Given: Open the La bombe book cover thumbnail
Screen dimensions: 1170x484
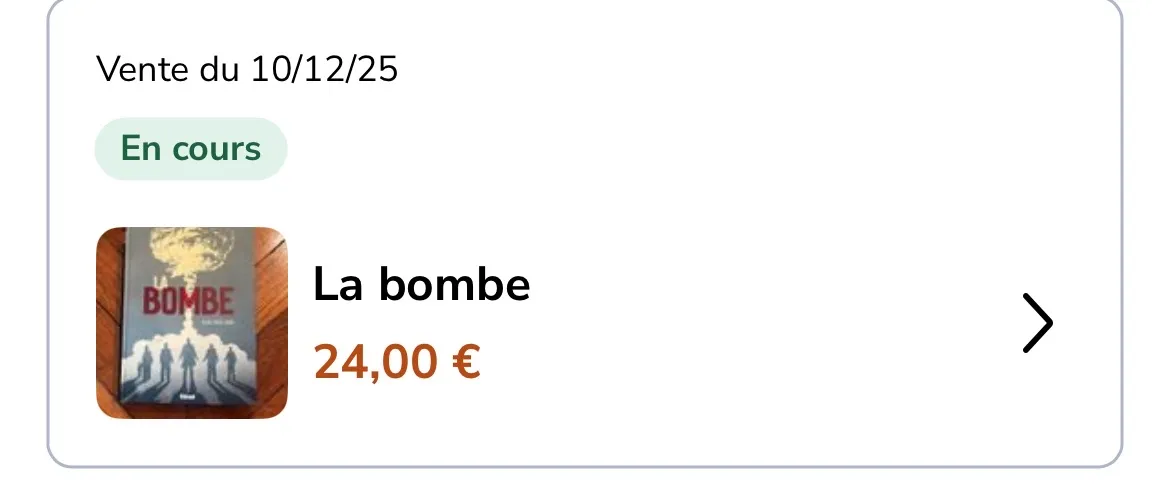Looking at the screenshot, I should point(192,322).
